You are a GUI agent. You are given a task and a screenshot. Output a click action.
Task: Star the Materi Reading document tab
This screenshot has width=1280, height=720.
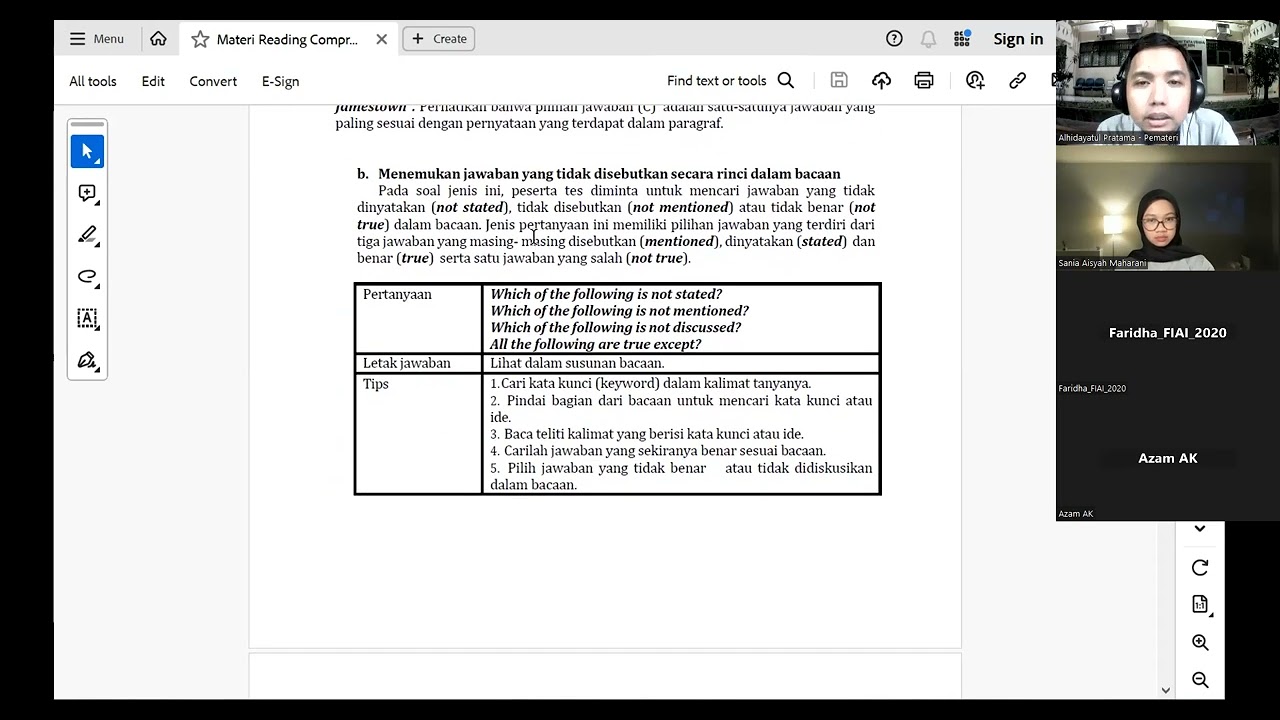click(200, 39)
